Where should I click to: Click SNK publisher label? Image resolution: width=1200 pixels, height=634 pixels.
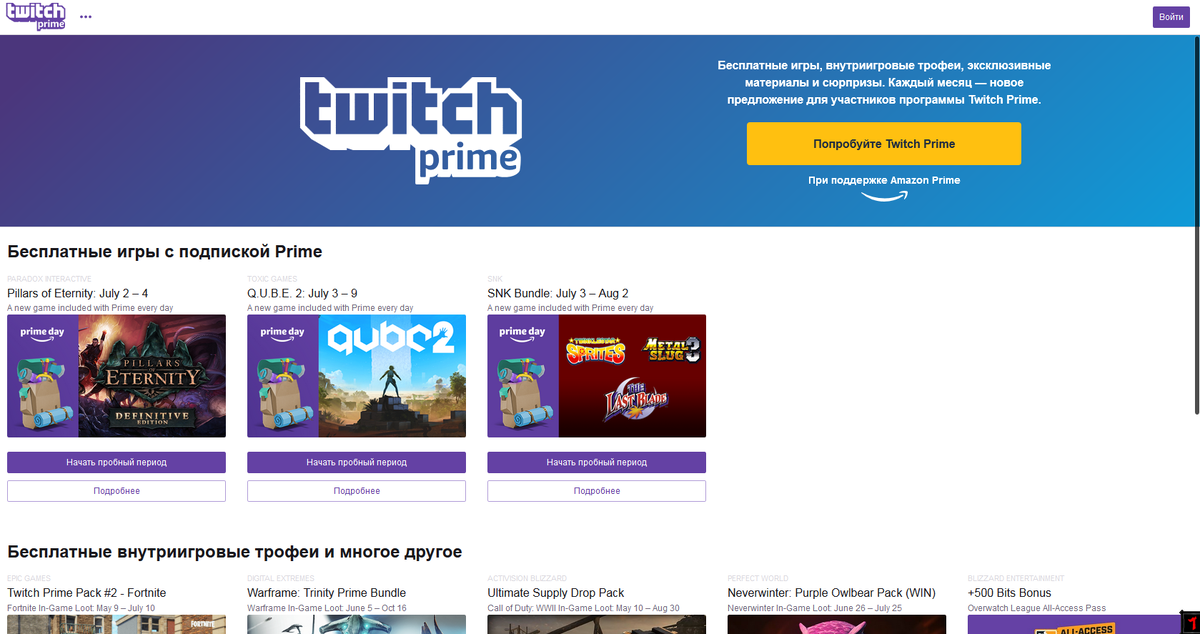click(x=494, y=279)
